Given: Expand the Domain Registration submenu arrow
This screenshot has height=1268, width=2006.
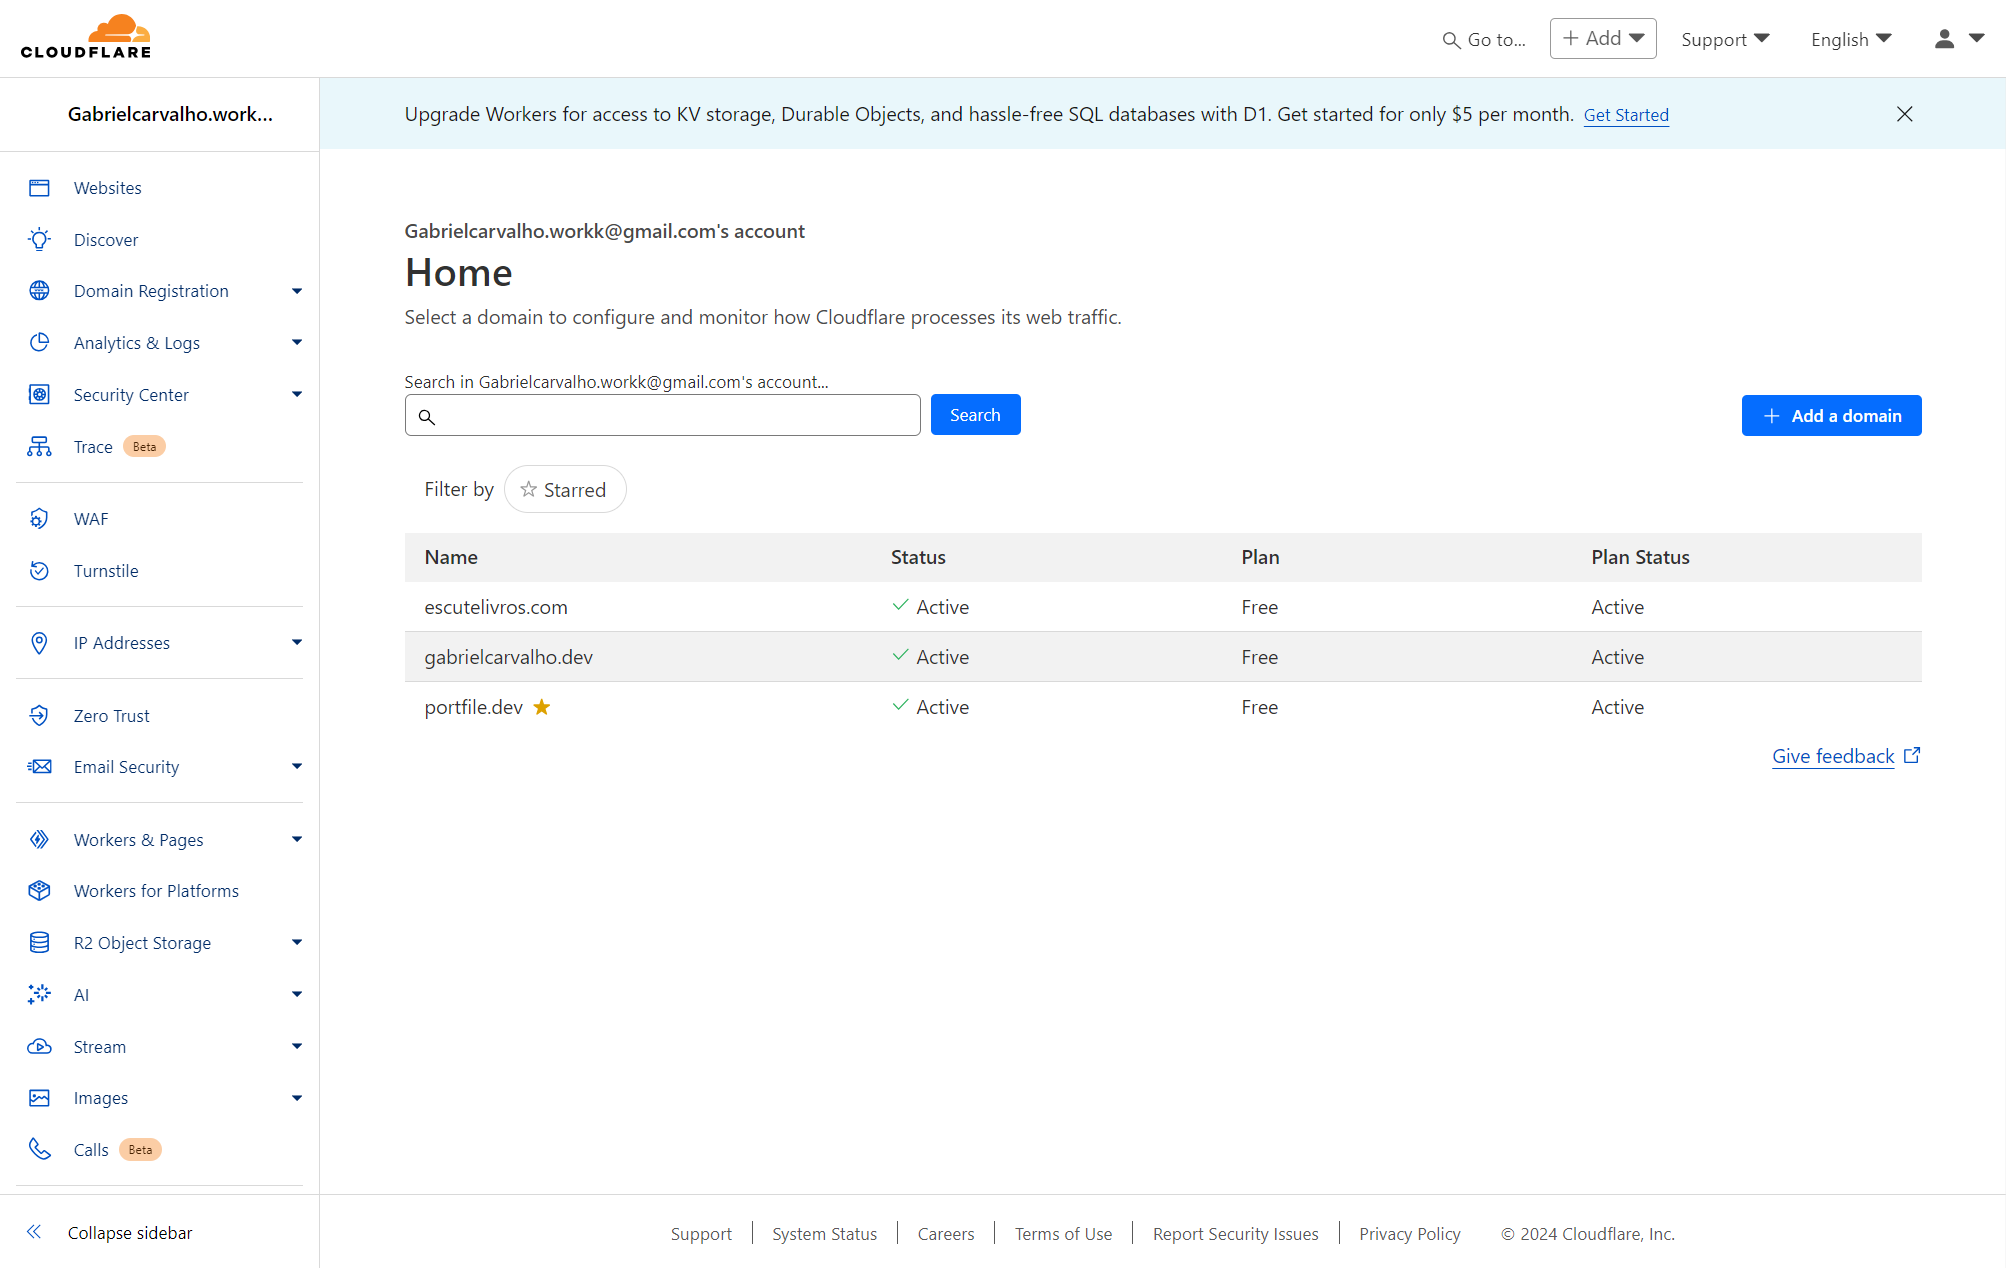Looking at the screenshot, I should 297,291.
